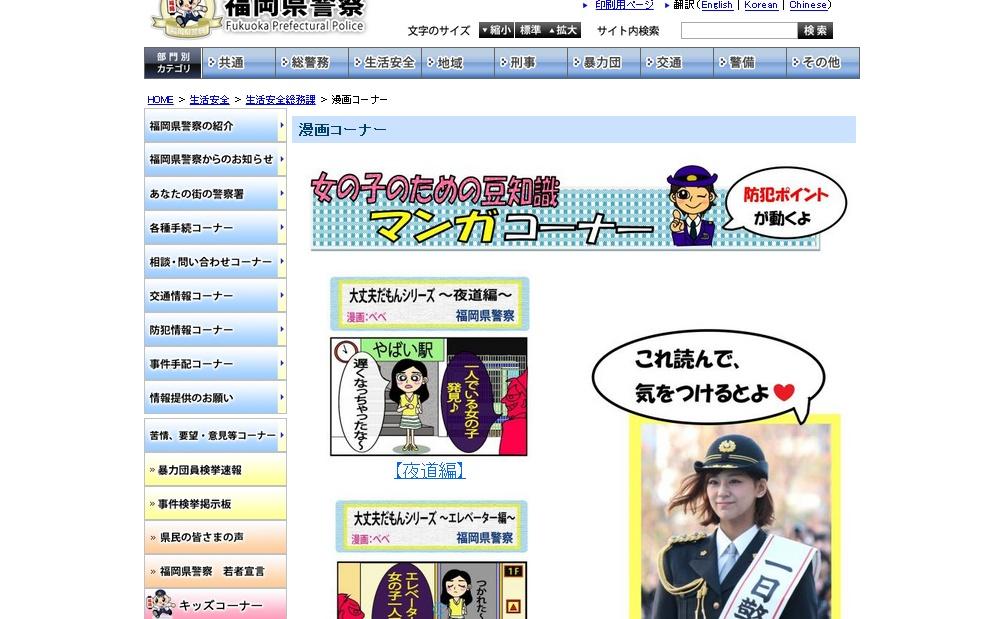Viewport: 1000px width, 619px height.
Task: Click the 部門別カテゴリ category label
Action: point(173,63)
